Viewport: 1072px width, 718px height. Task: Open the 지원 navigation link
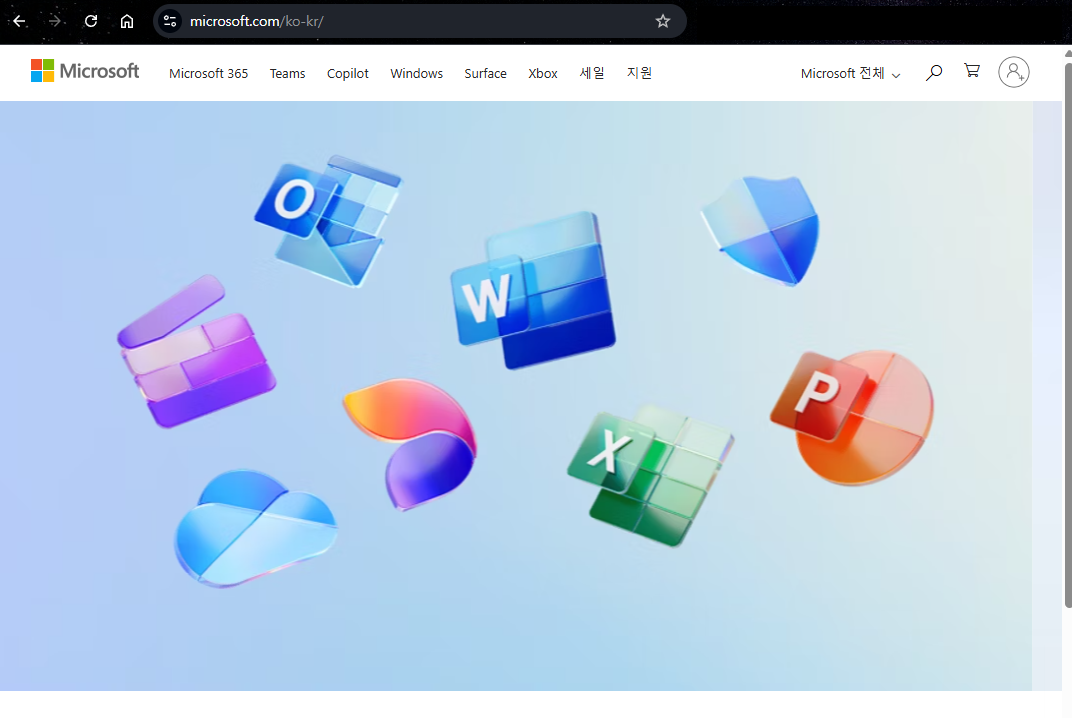639,72
